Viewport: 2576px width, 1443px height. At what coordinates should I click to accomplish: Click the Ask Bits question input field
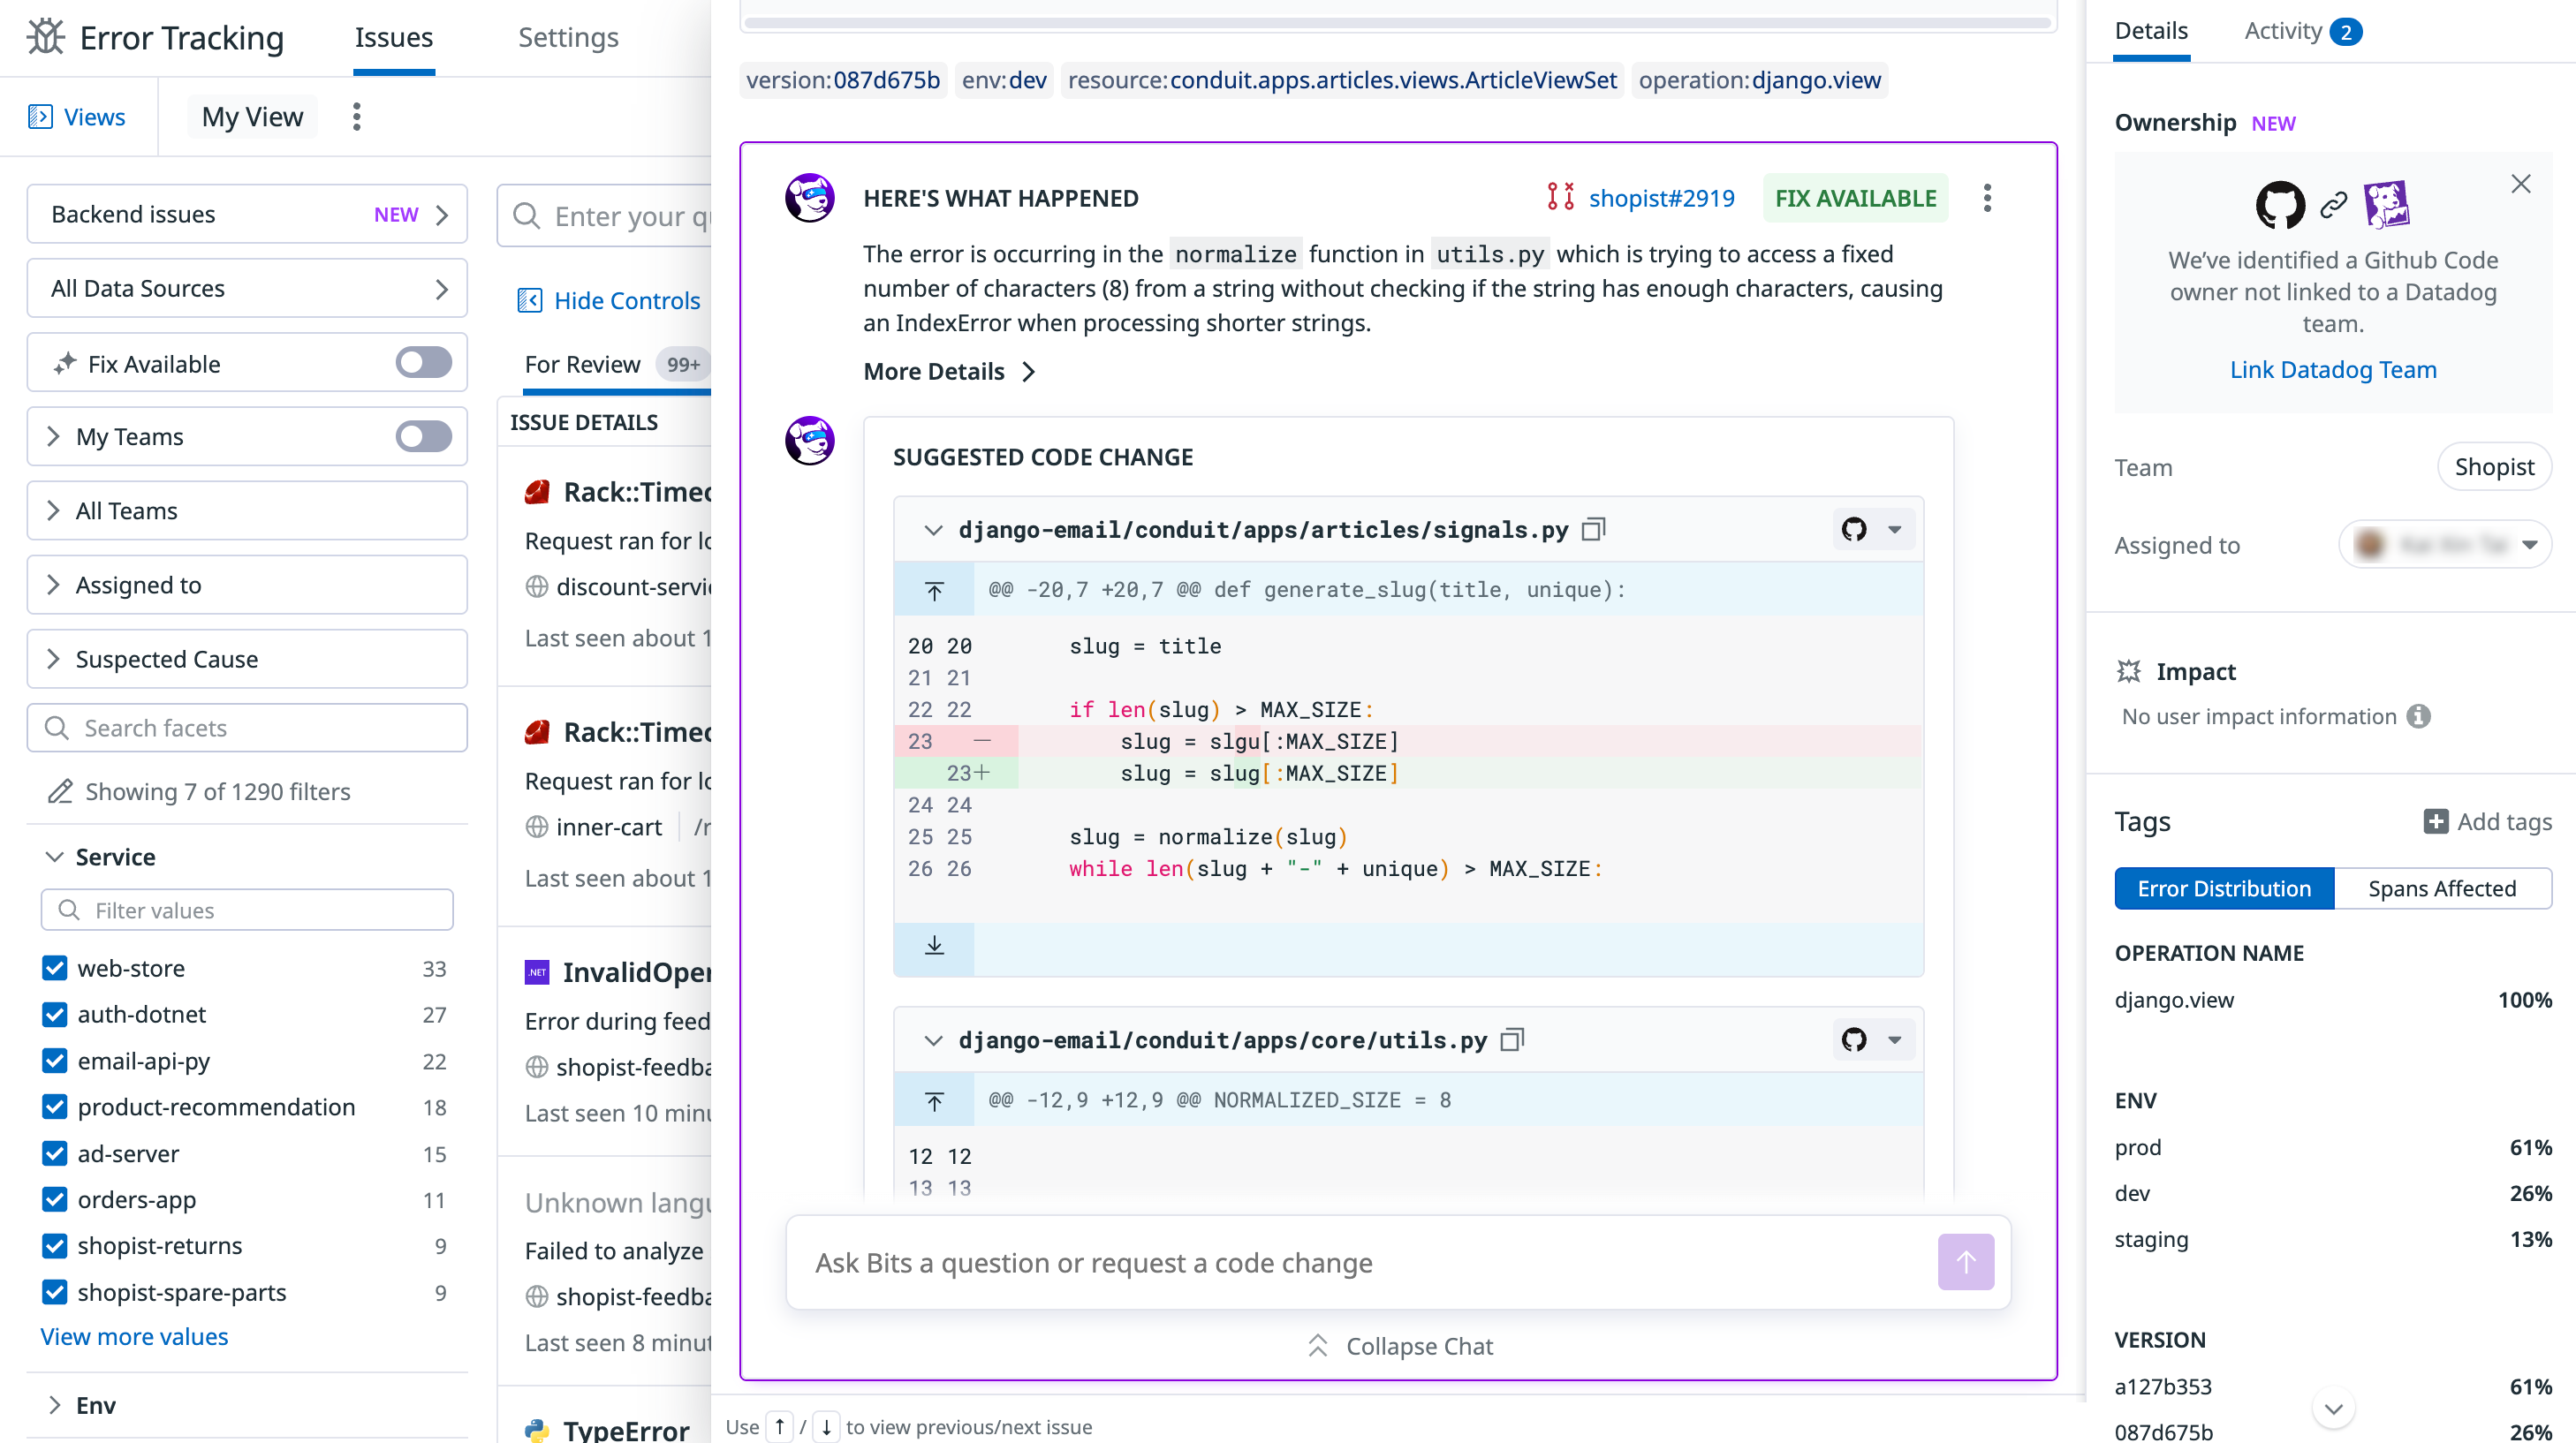[x=1360, y=1262]
